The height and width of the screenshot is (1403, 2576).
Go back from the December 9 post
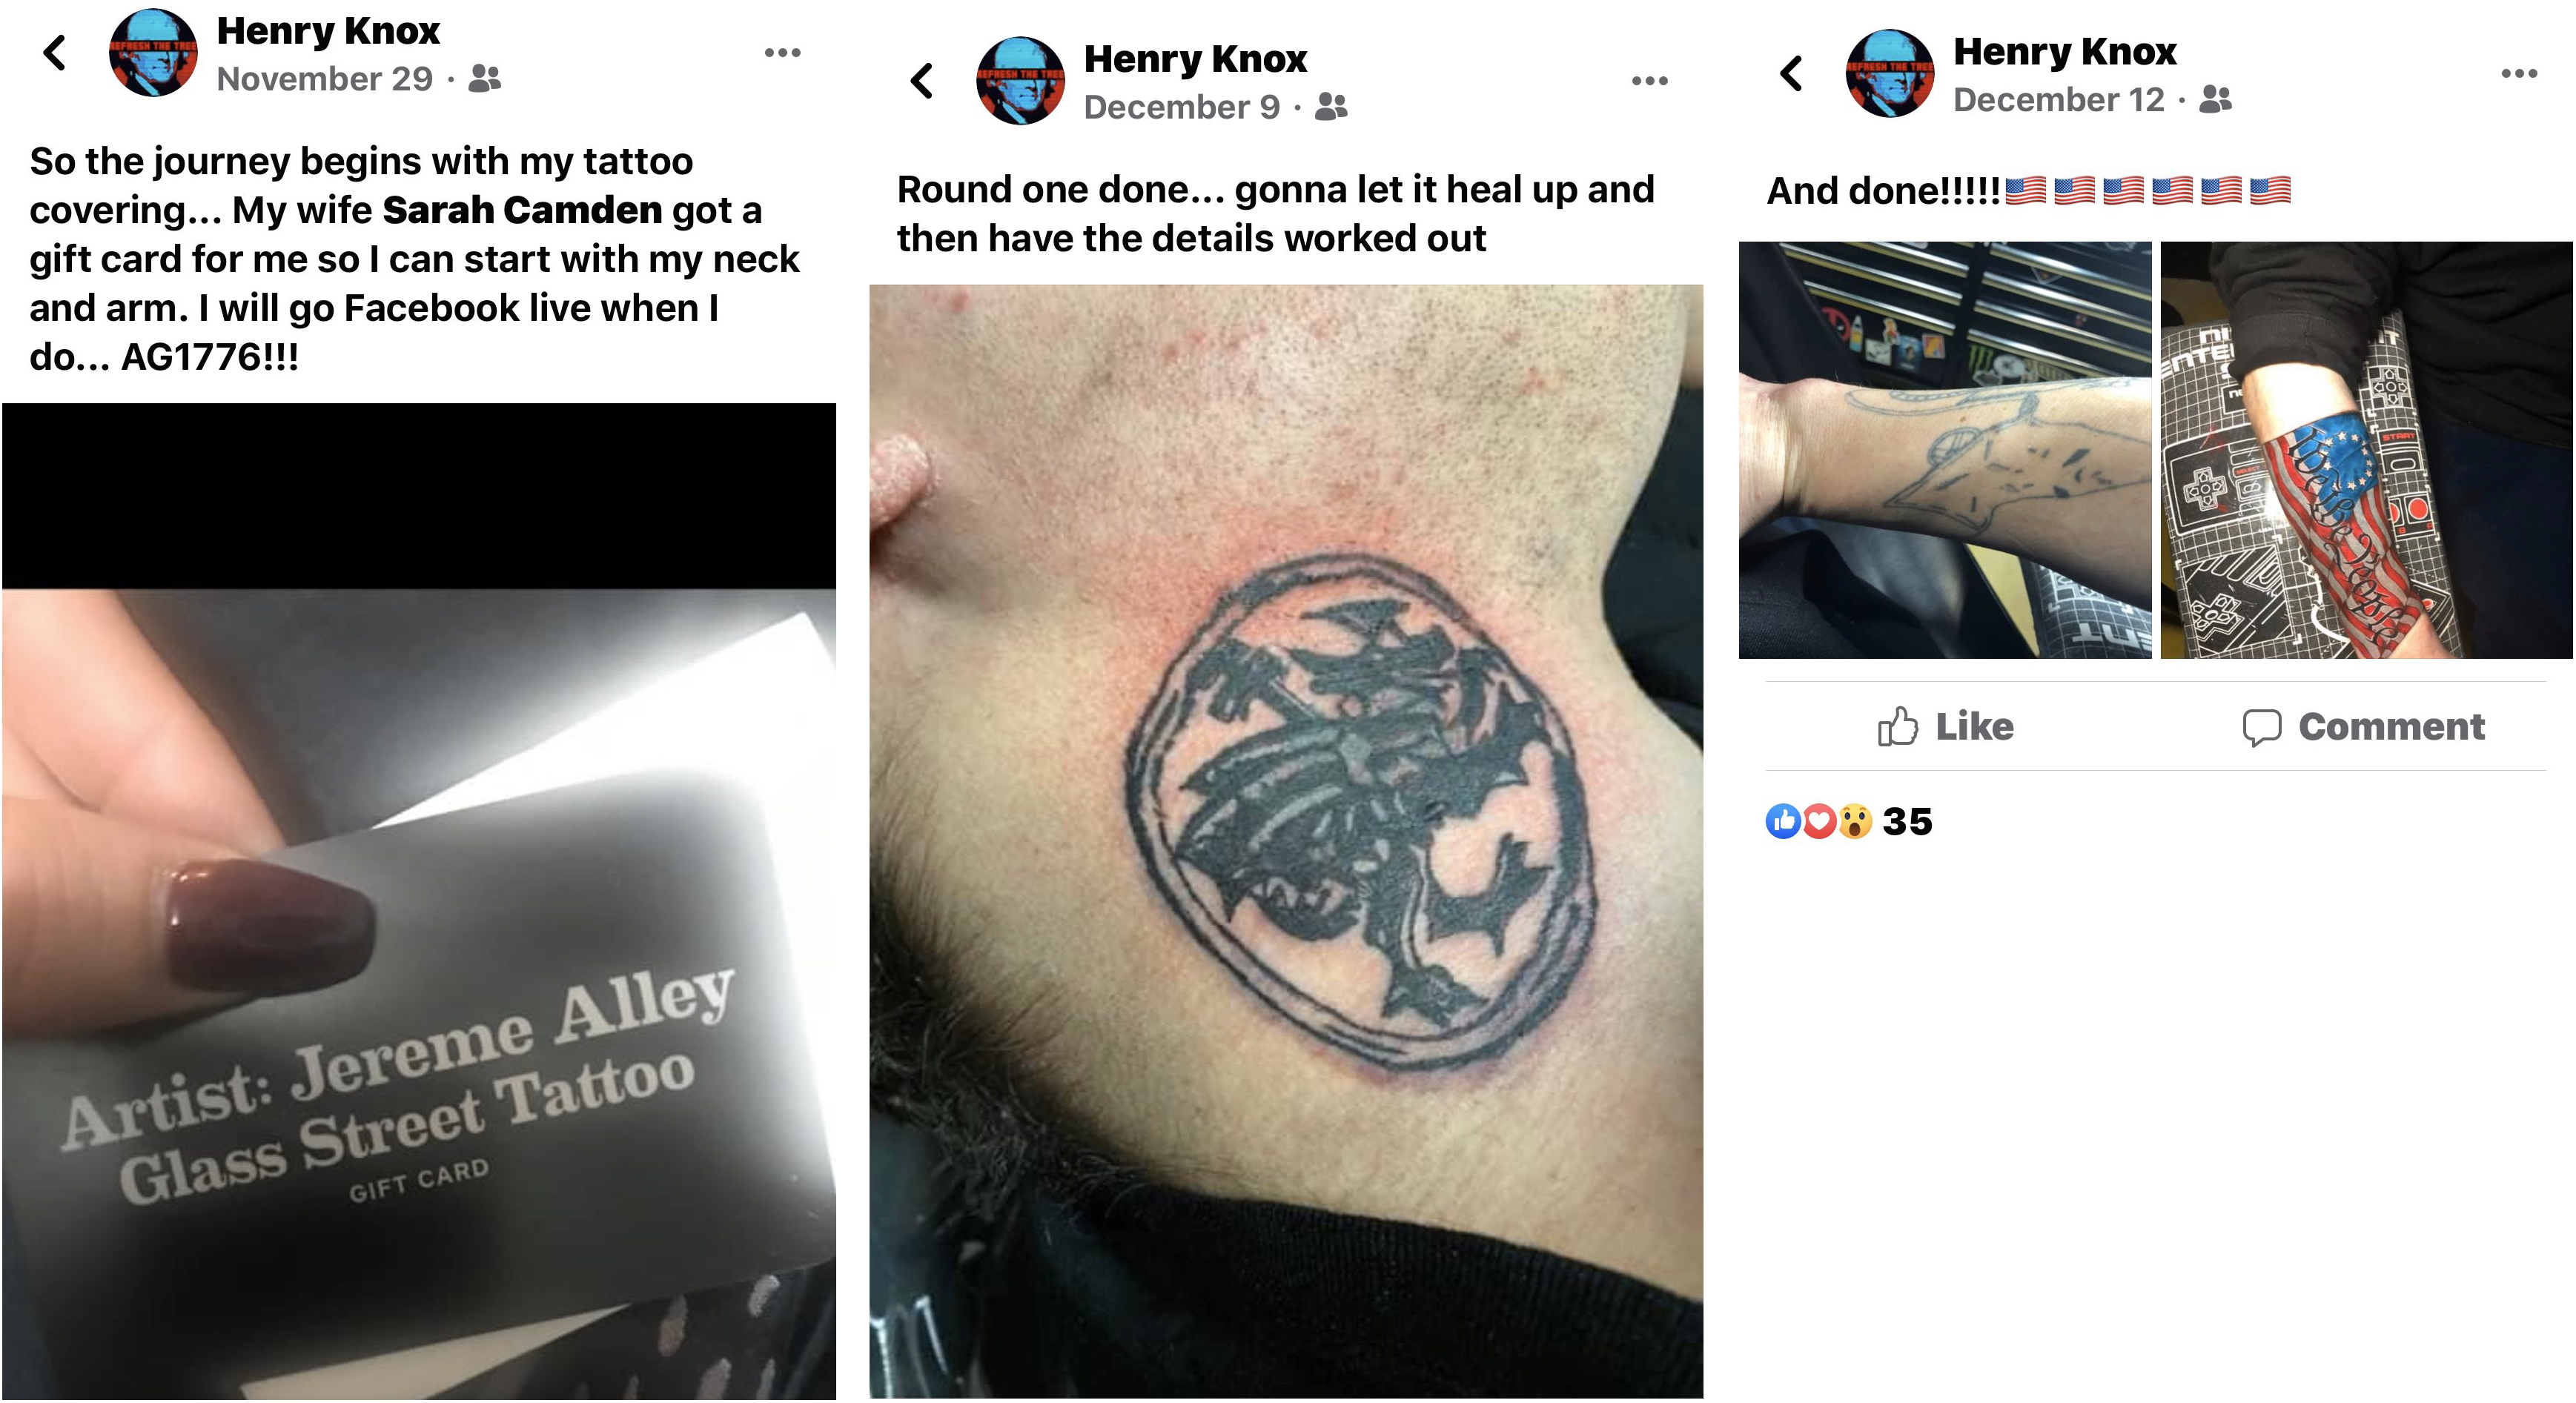pyautogui.click(x=922, y=80)
